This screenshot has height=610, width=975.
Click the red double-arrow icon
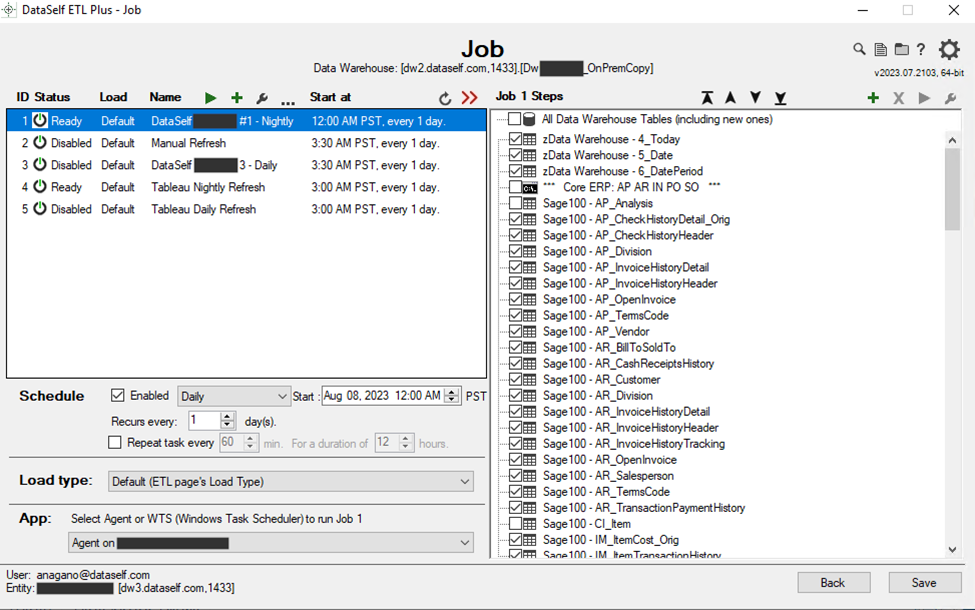click(470, 98)
